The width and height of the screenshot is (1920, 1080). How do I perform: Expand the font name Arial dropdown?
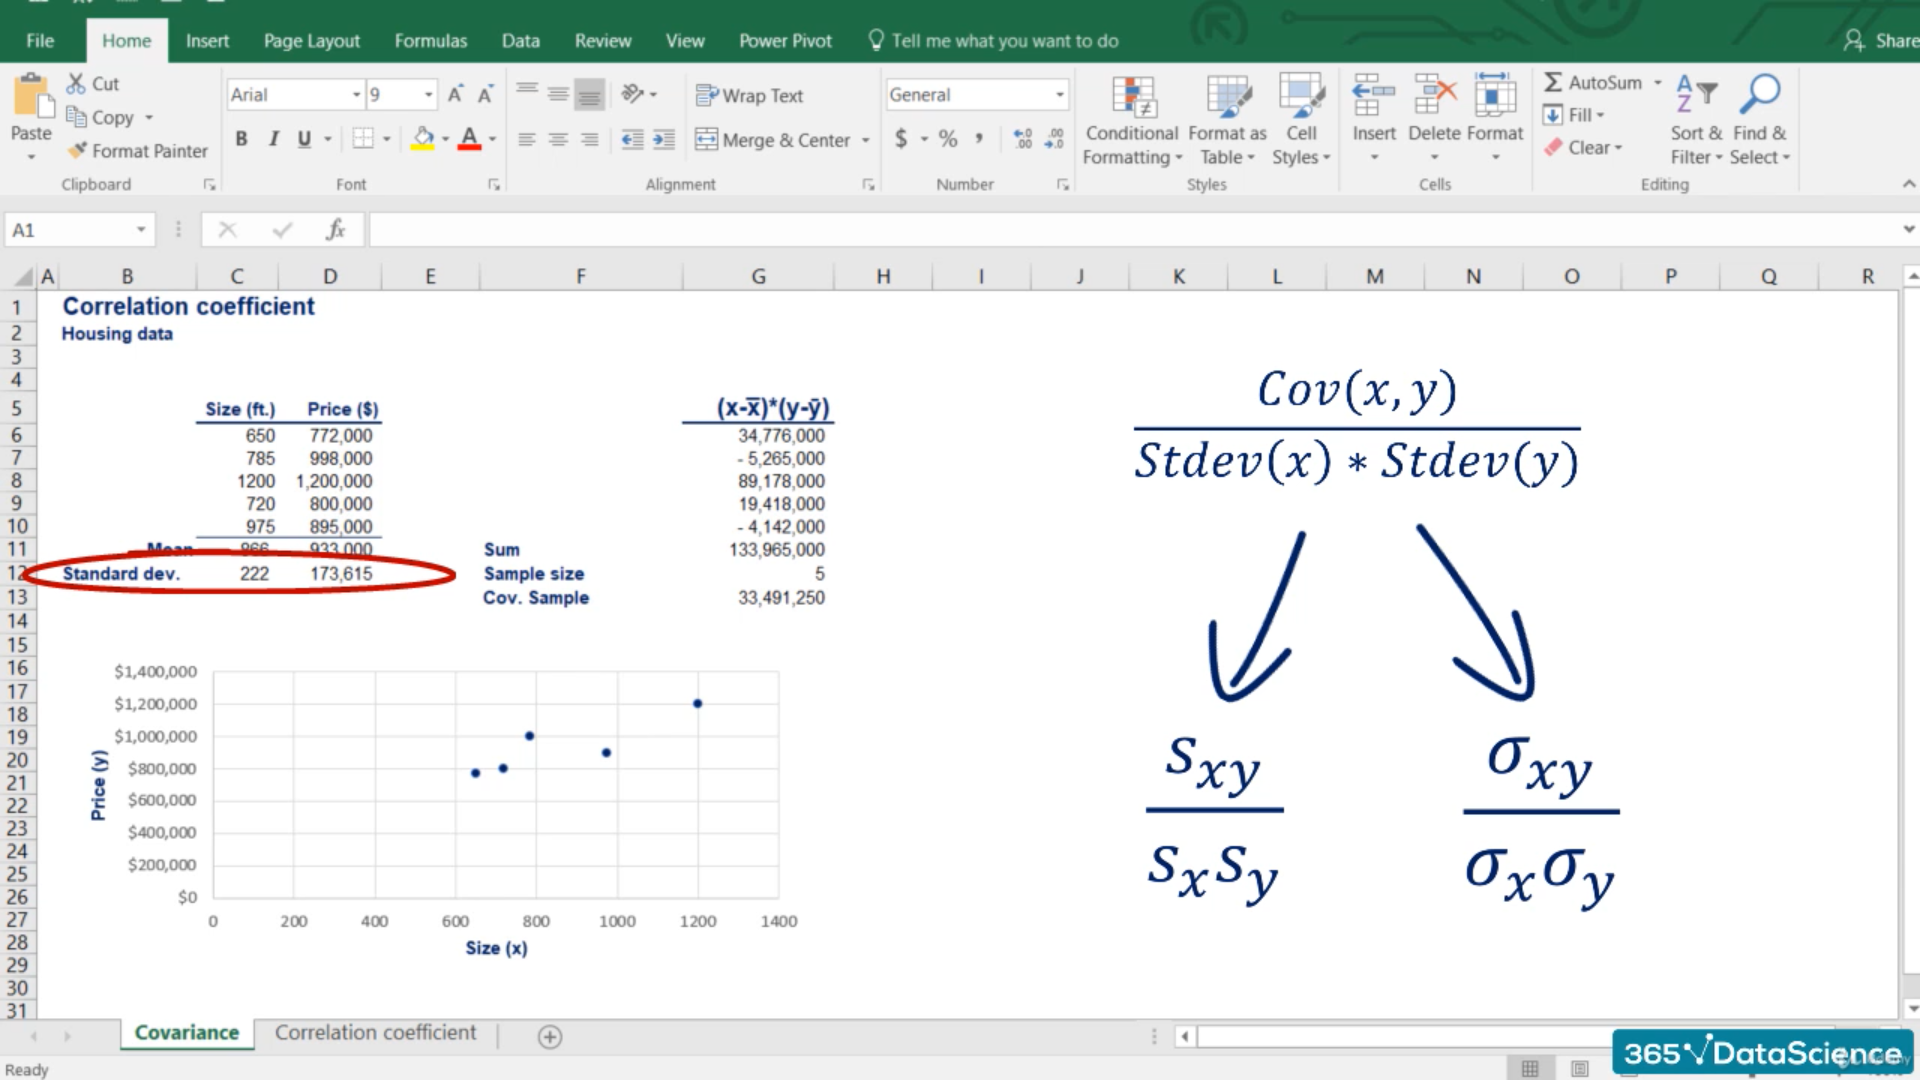coord(356,95)
